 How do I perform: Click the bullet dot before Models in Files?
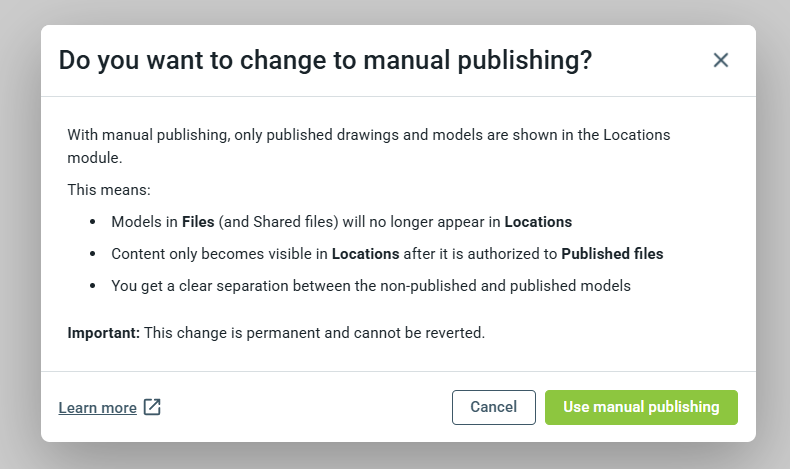pos(92,222)
